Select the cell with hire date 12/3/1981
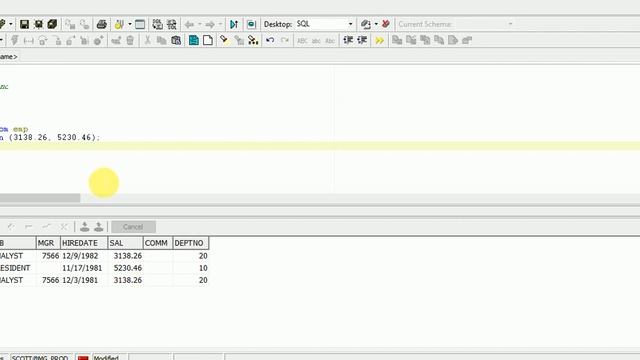The height and width of the screenshot is (360, 640). [x=84, y=280]
